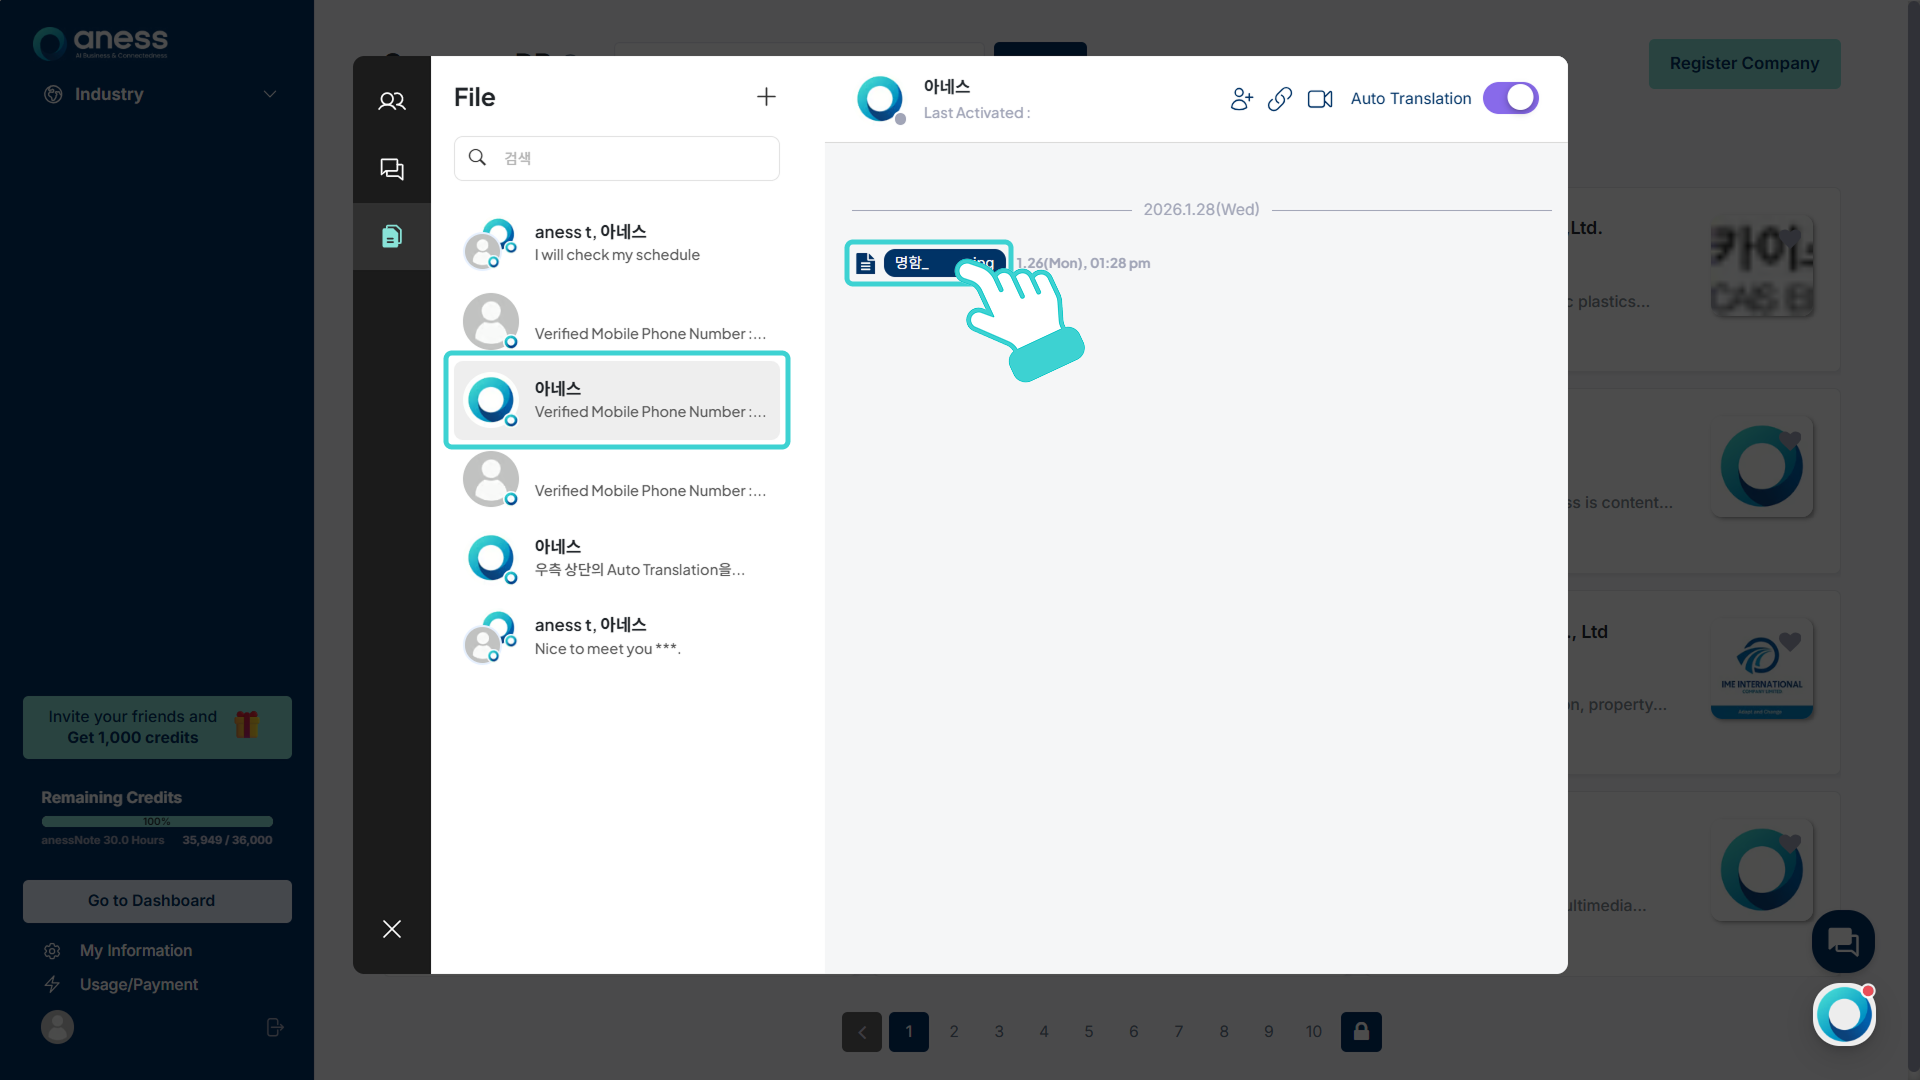
Task: Close the messenger panel with X icon
Action: pyautogui.click(x=392, y=929)
